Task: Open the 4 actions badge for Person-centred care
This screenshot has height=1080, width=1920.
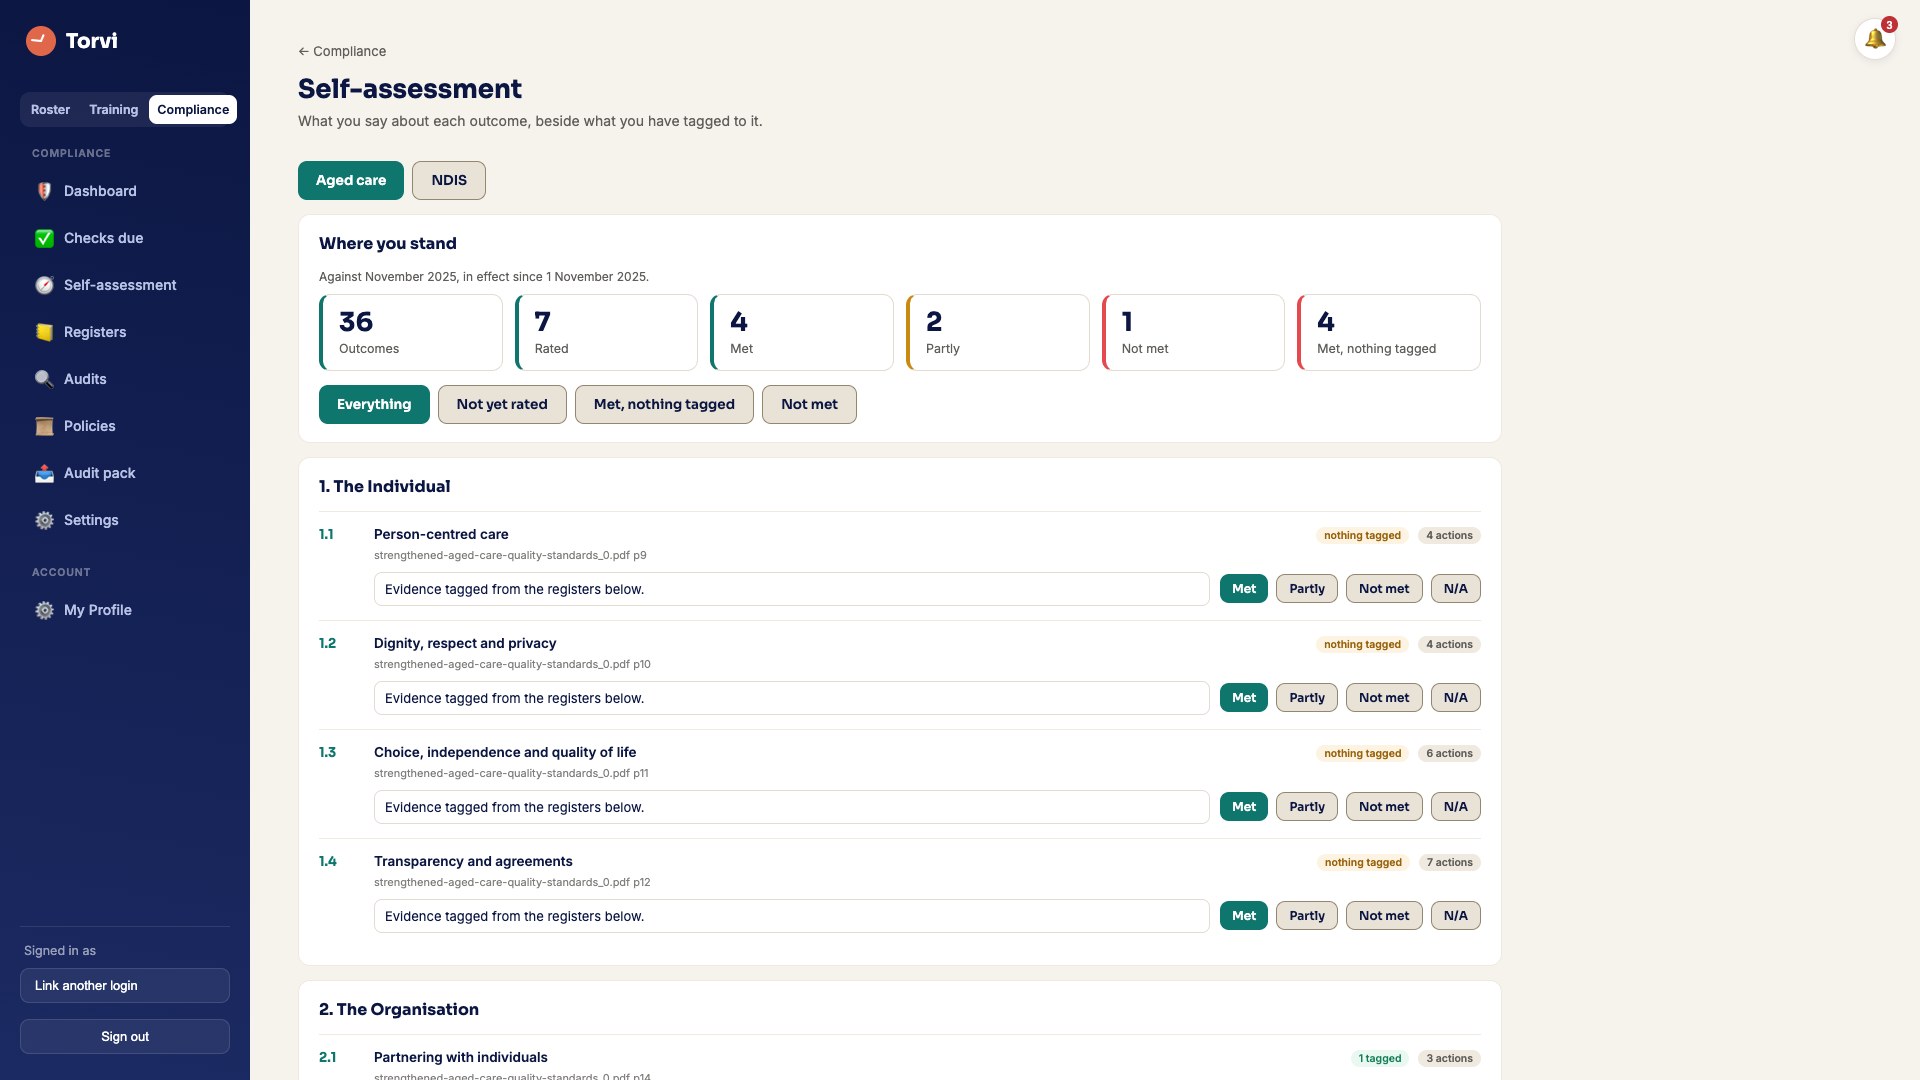Action: [x=1449, y=535]
